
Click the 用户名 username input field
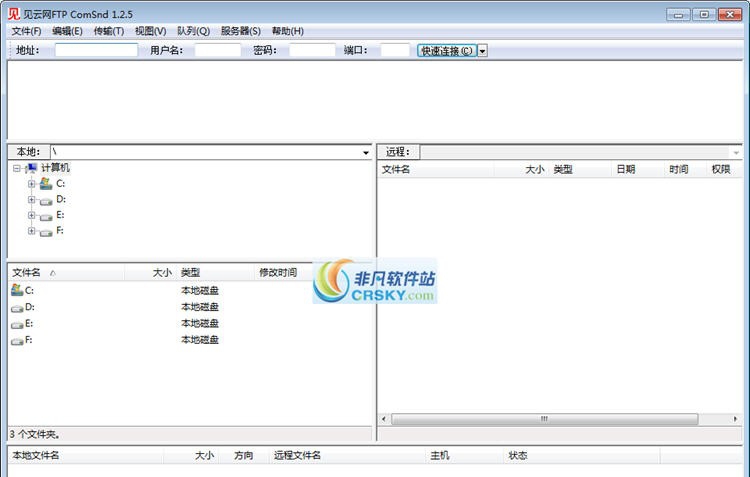click(x=218, y=50)
